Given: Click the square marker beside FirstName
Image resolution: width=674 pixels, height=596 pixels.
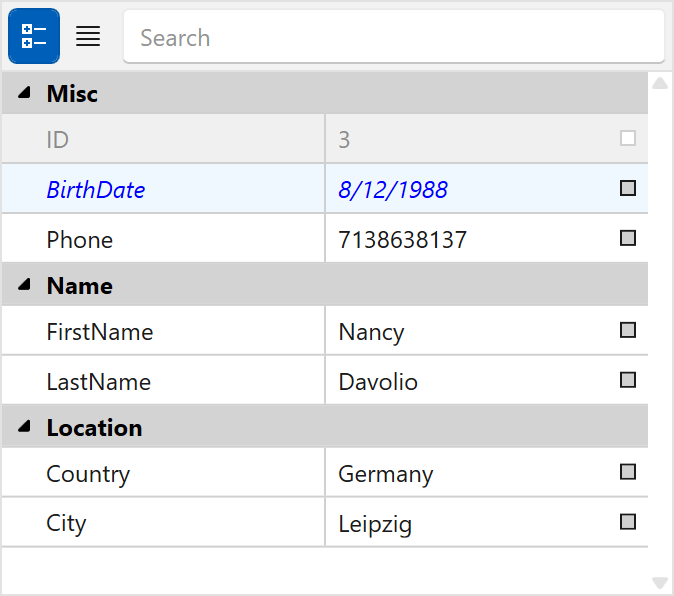Looking at the screenshot, I should [x=628, y=330].
